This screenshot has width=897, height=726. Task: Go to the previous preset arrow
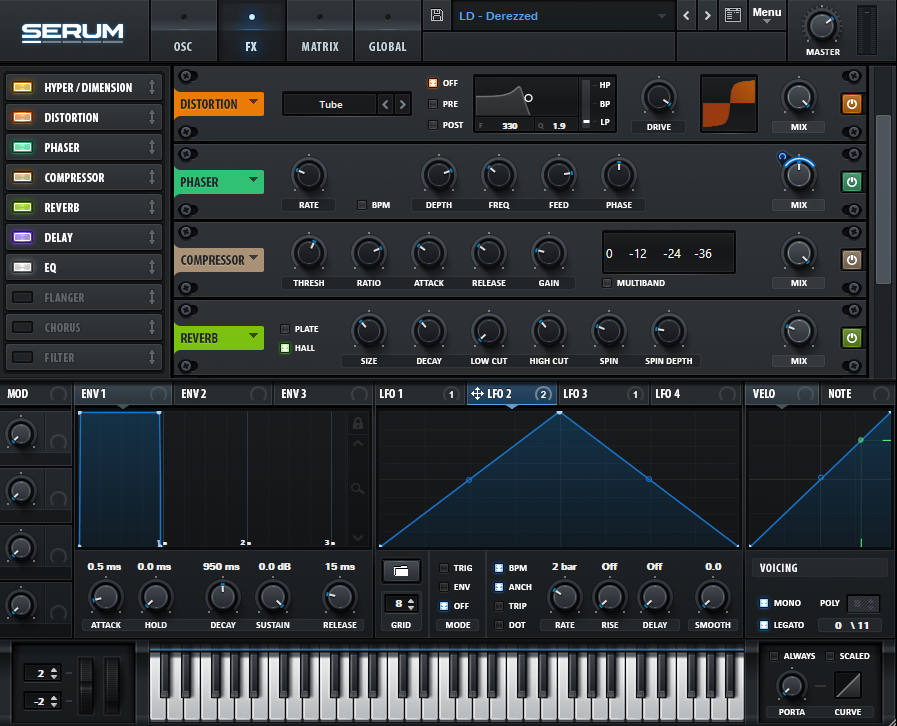pyautogui.click(x=686, y=16)
